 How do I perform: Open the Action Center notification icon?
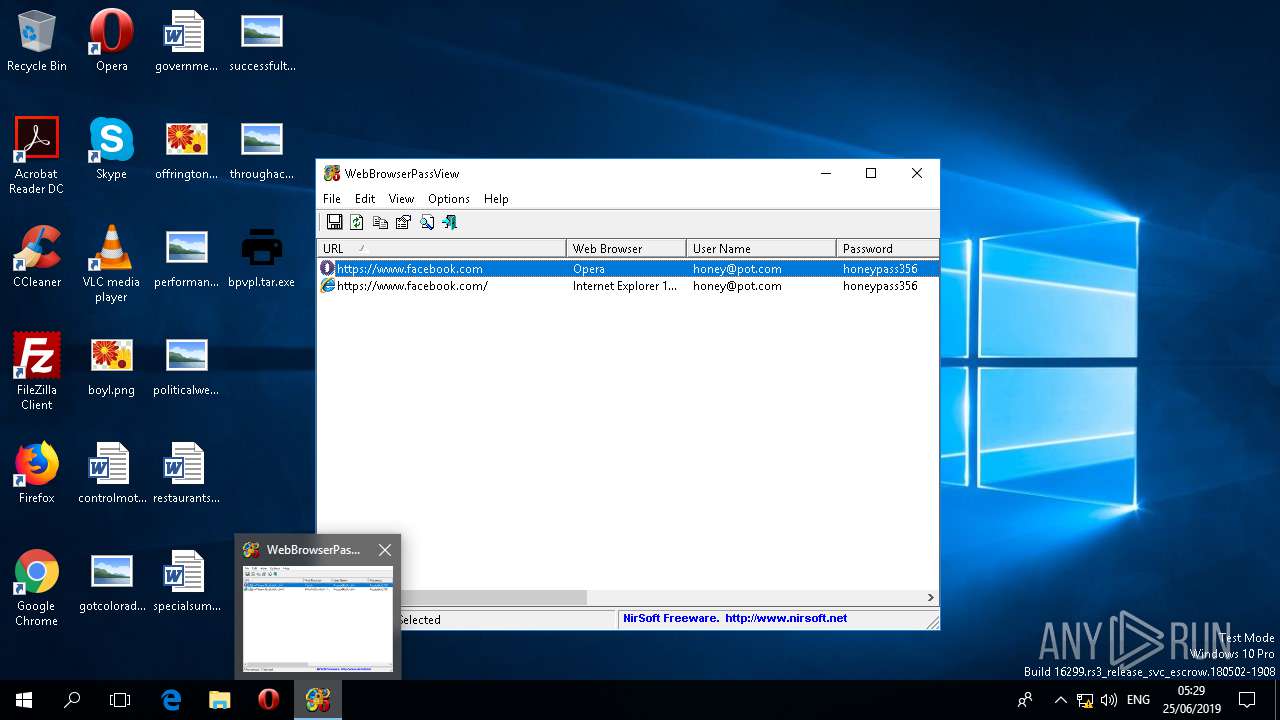(x=1247, y=700)
